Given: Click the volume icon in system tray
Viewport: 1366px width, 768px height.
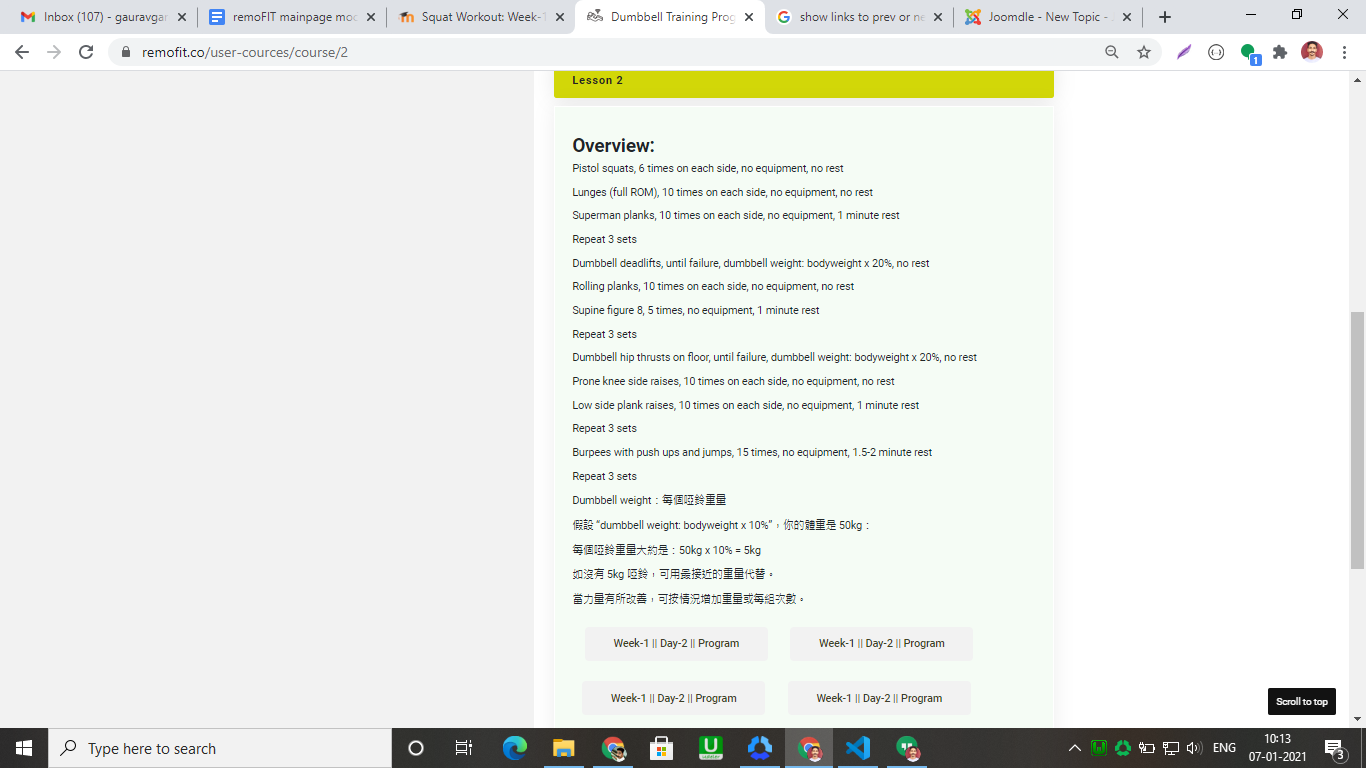Looking at the screenshot, I should 1193,748.
